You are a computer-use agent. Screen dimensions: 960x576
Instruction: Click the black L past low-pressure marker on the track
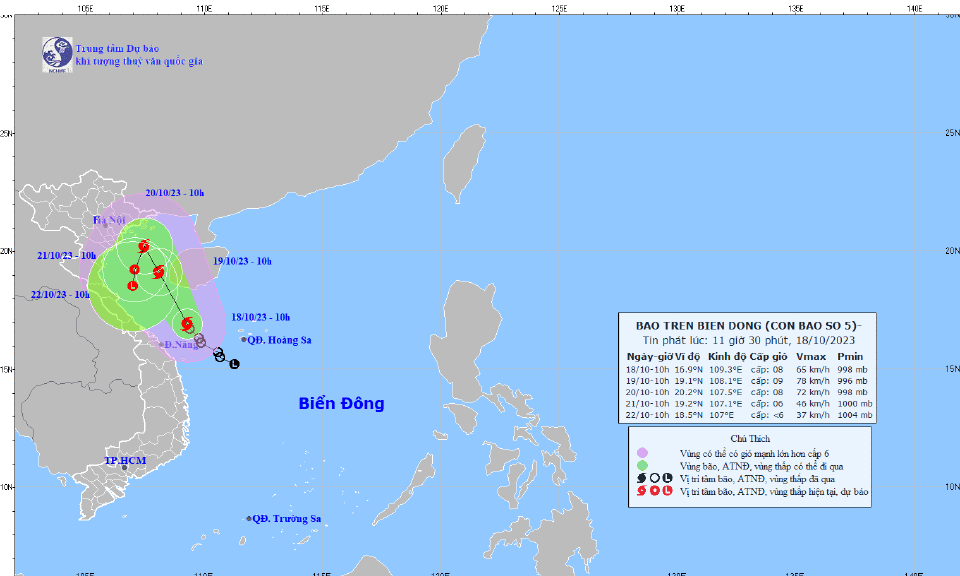tap(234, 364)
